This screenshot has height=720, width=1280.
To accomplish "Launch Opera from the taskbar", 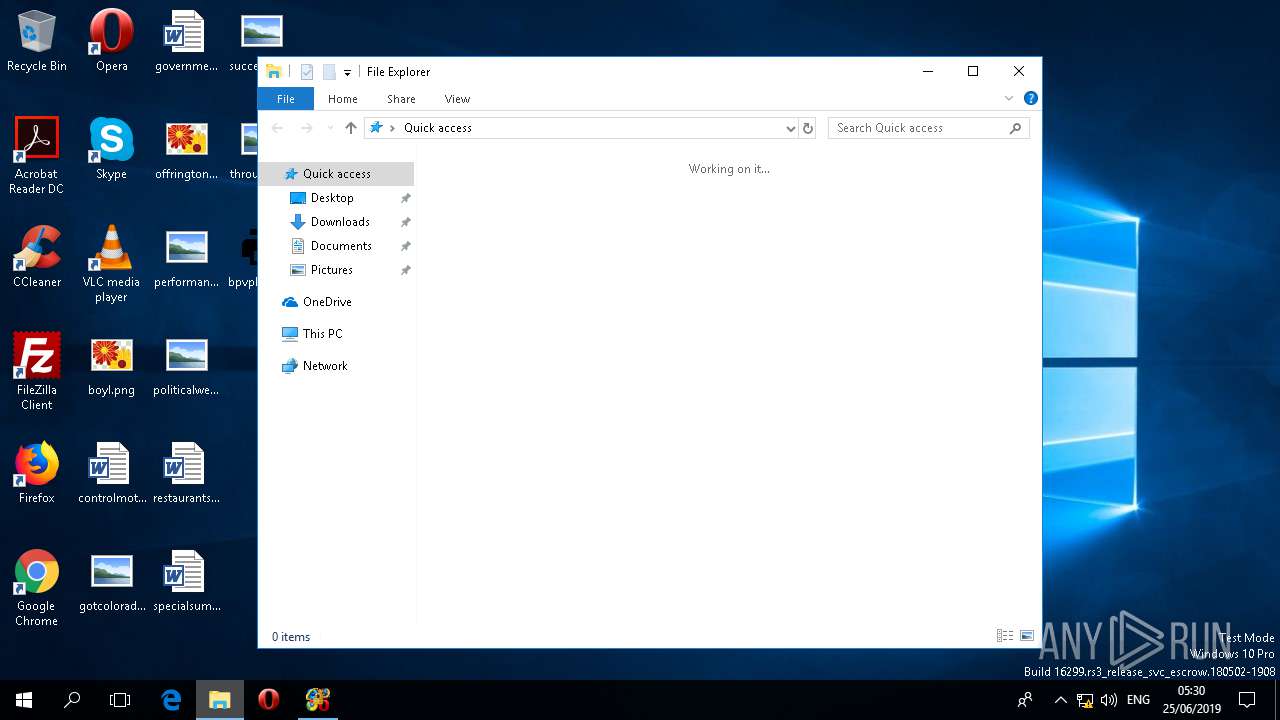I will coord(268,700).
